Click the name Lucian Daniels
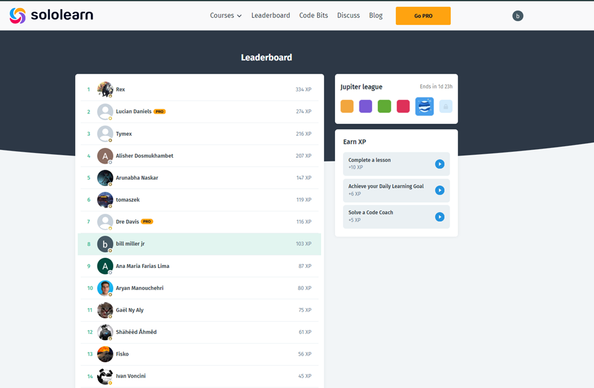Screen dimensions: 594x388 pyautogui.click(x=133, y=111)
